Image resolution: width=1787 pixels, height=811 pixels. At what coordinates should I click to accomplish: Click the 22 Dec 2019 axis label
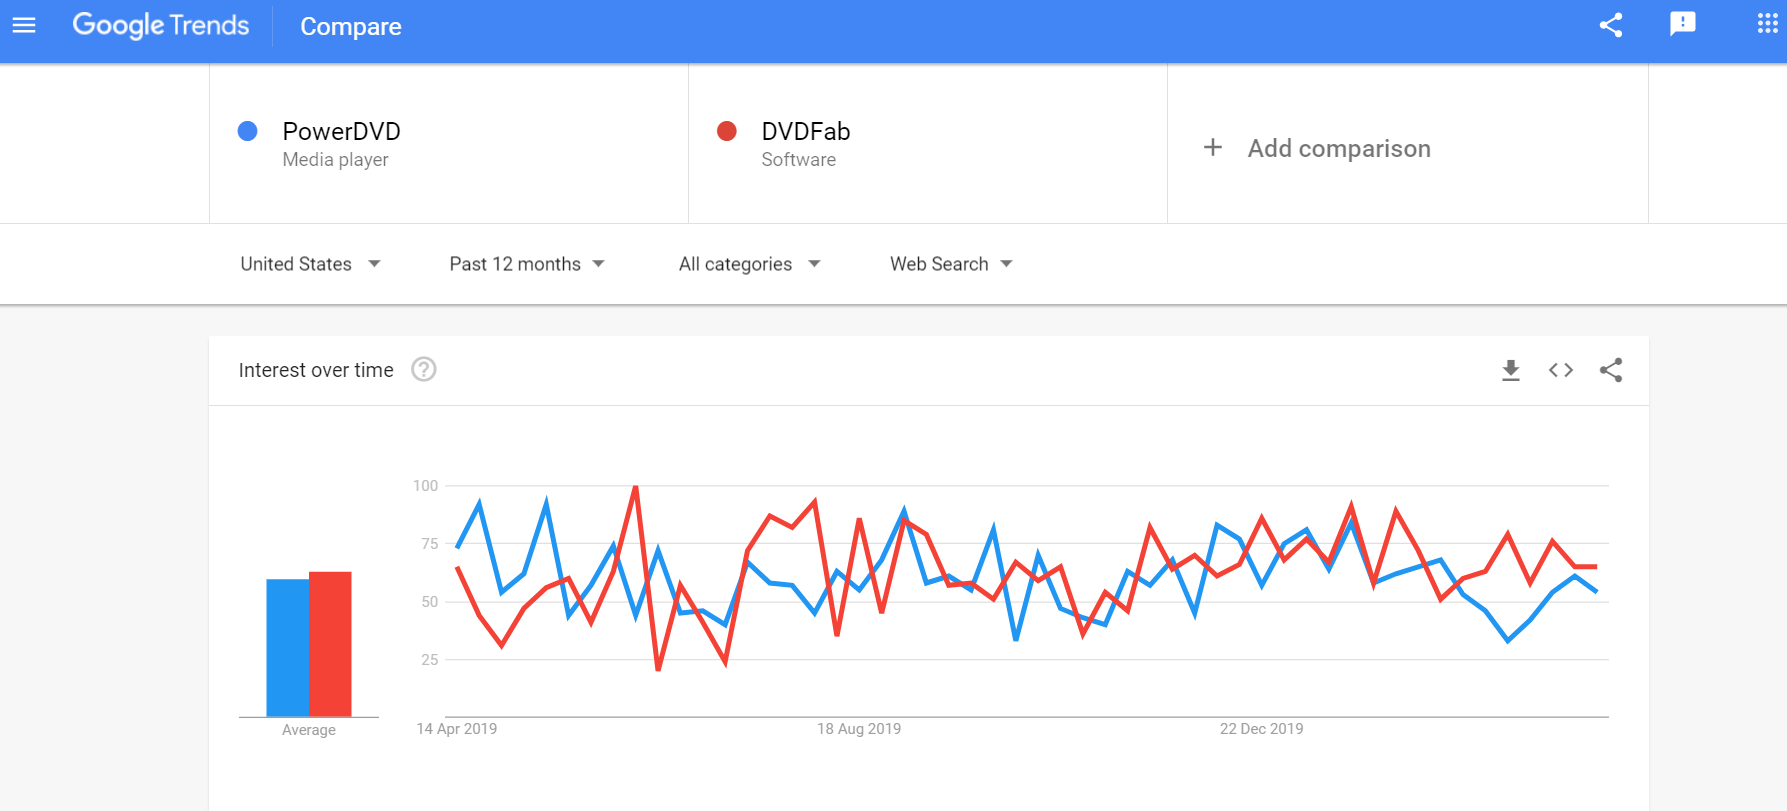coord(1262,729)
